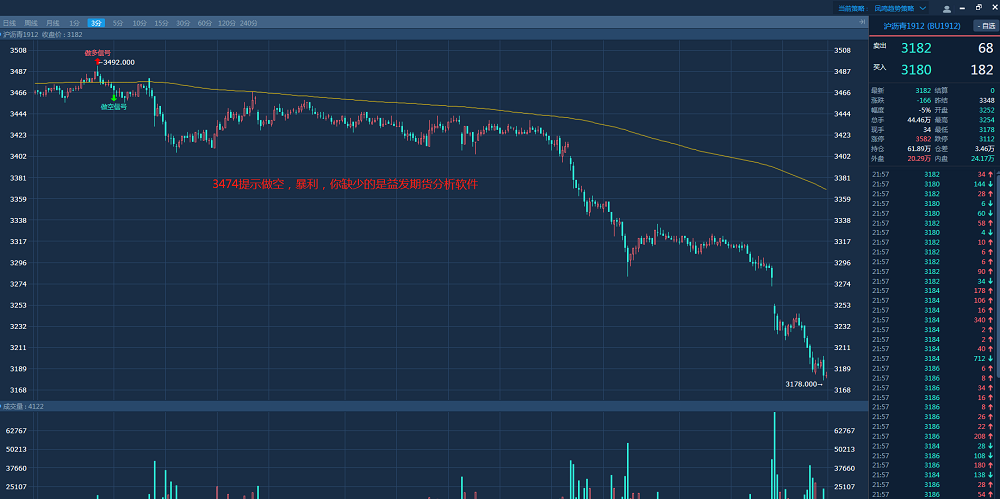1000x499 pixels.
Task: Click the 3178.000 low price marker
Action: (x=803, y=384)
